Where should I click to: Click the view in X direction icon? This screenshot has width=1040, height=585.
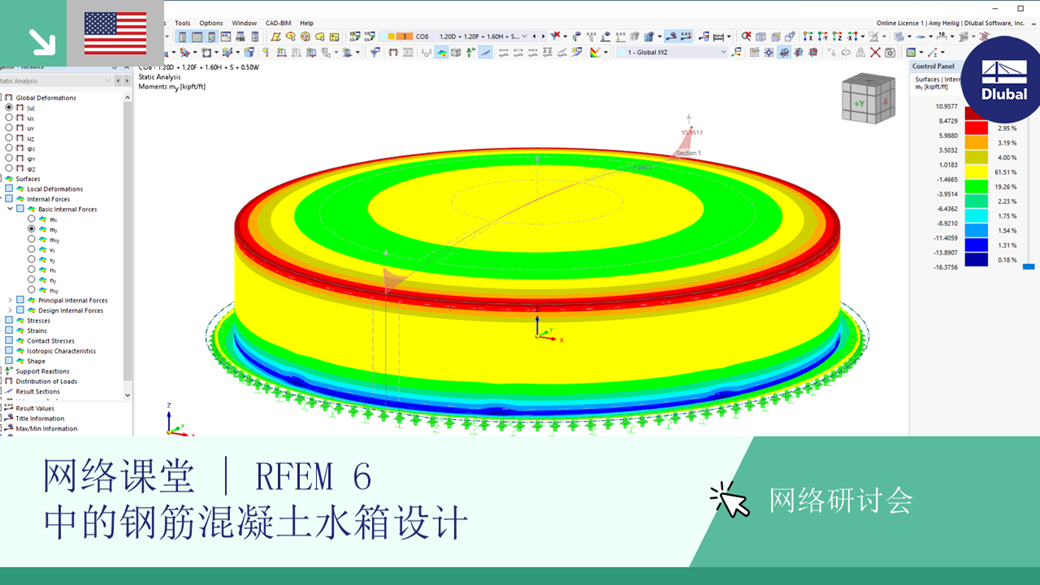(x=808, y=36)
